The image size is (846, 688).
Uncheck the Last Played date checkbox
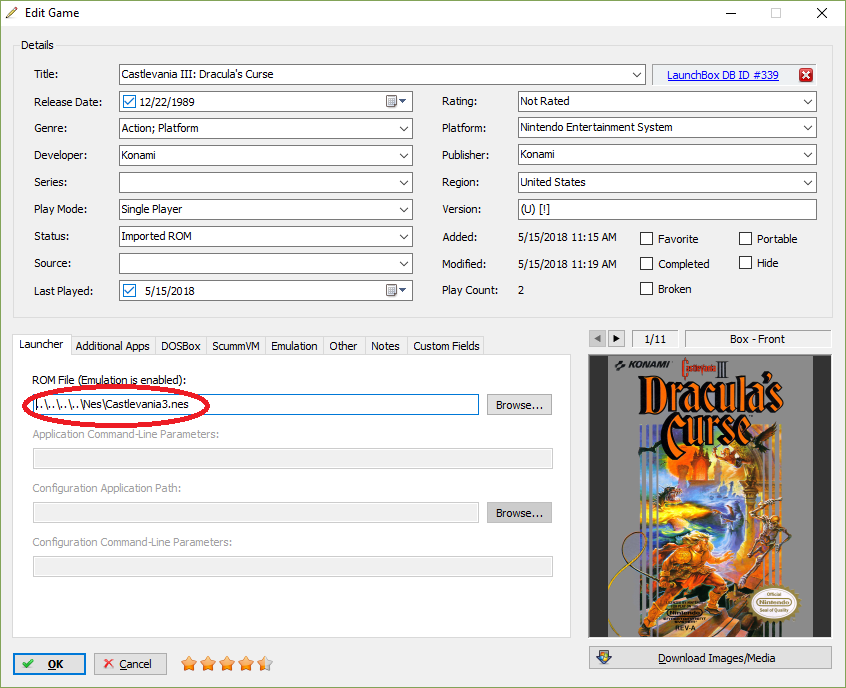(129, 290)
